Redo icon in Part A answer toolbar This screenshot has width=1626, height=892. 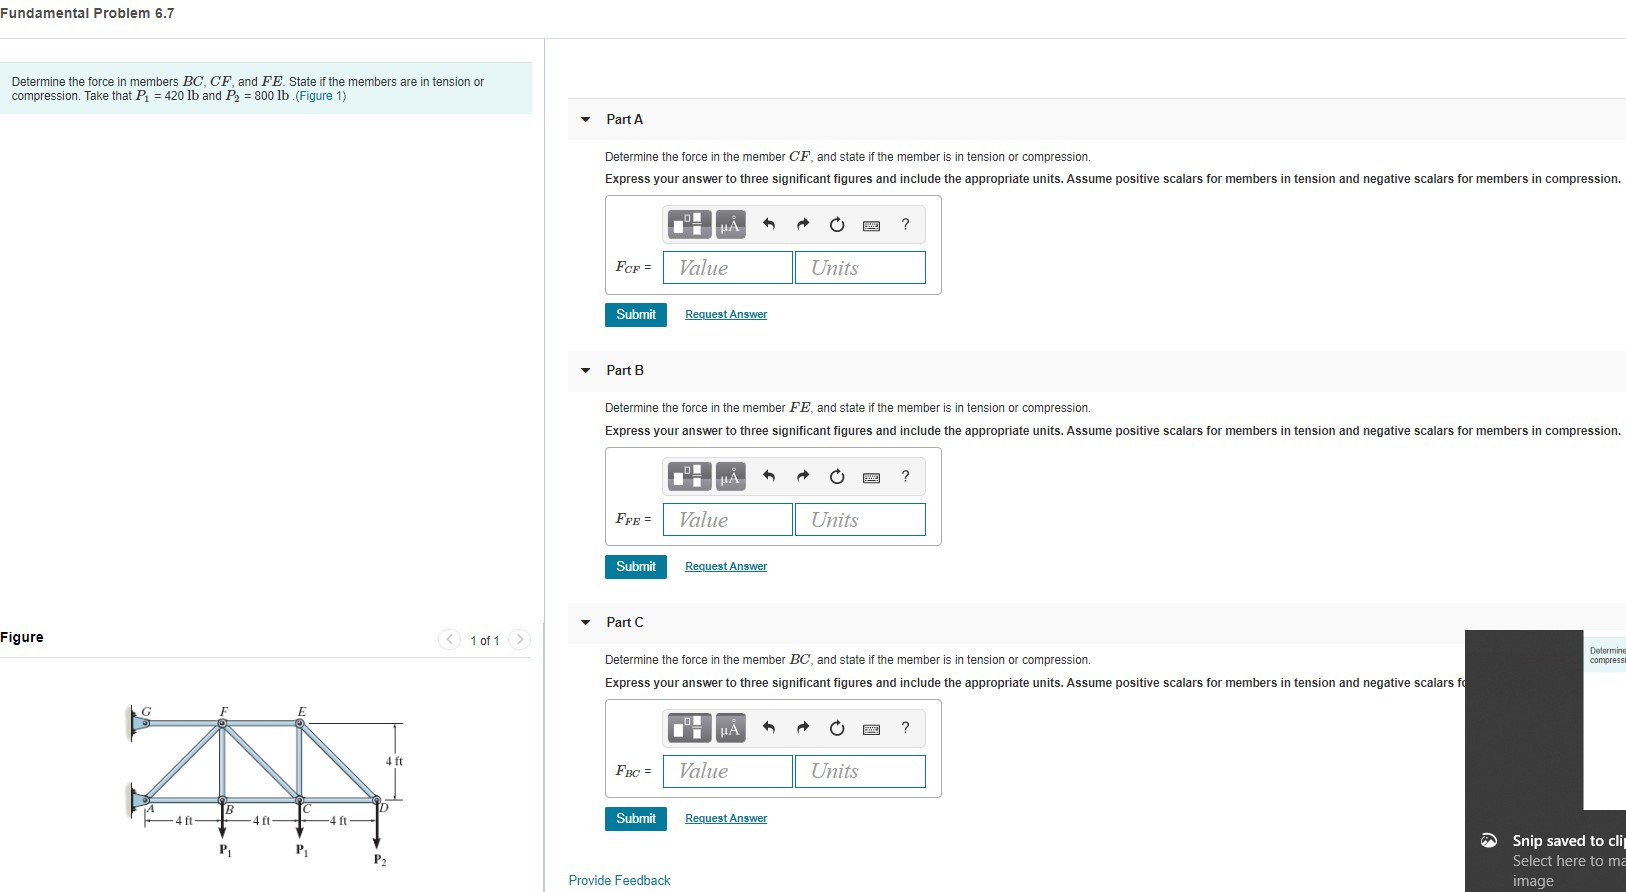(803, 224)
